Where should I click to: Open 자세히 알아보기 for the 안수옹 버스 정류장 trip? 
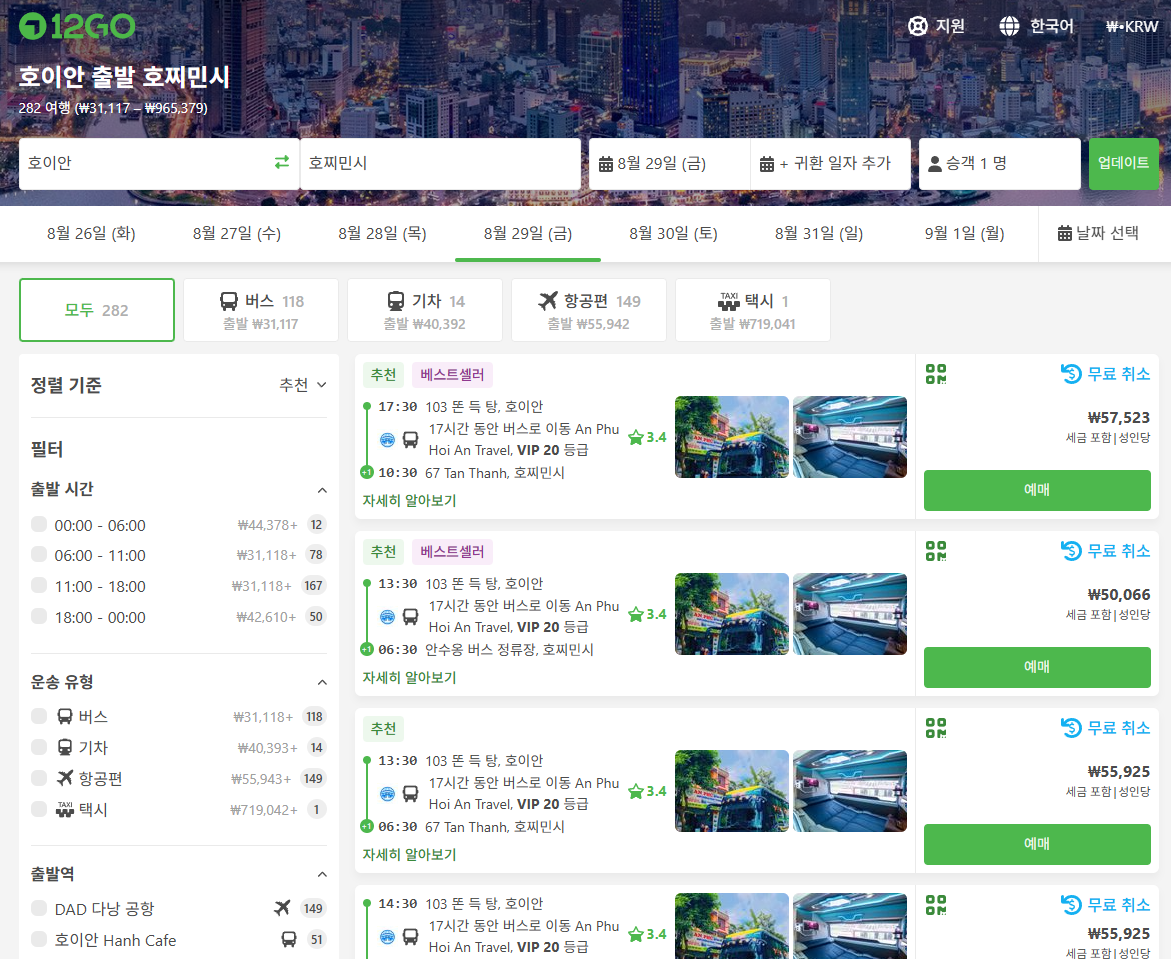point(409,677)
